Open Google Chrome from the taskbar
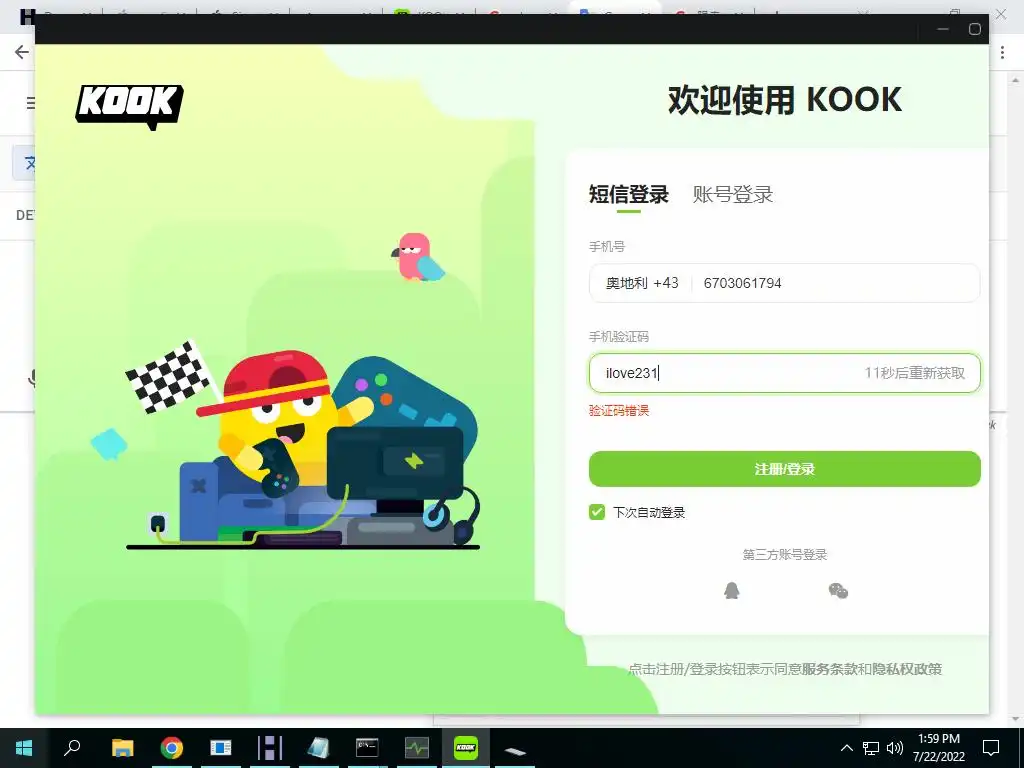The height and width of the screenshot is (768, 1024). (172, 748)
